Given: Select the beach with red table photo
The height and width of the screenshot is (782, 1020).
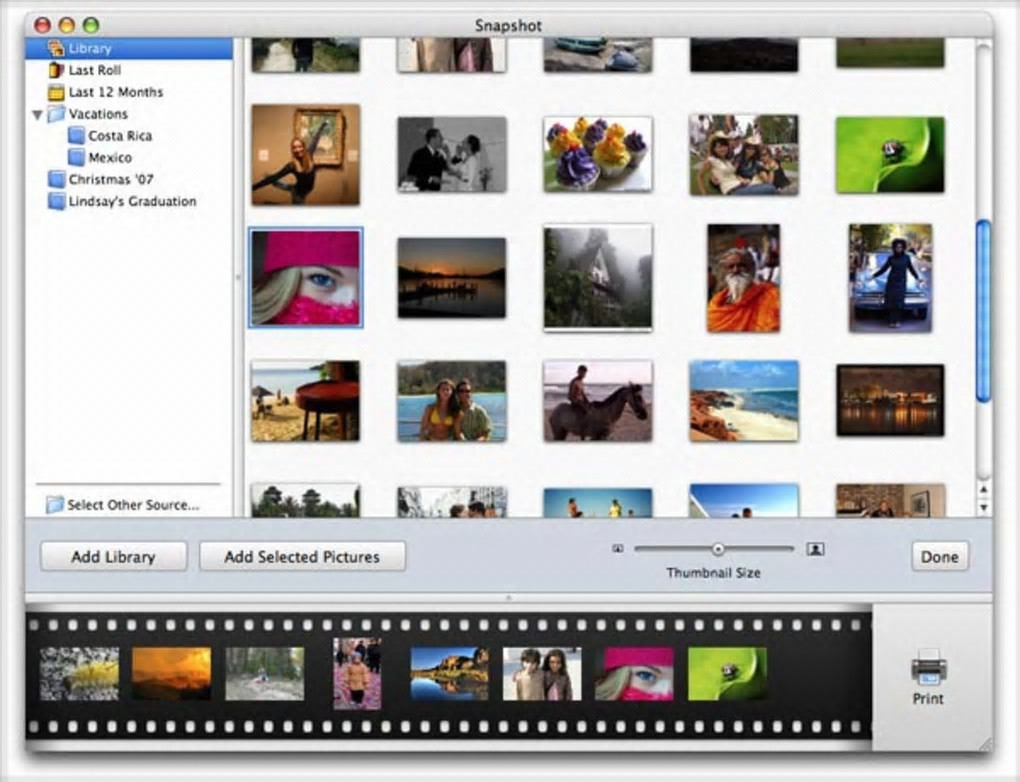Looking at the screenshot, I should (x=306, y=401).
